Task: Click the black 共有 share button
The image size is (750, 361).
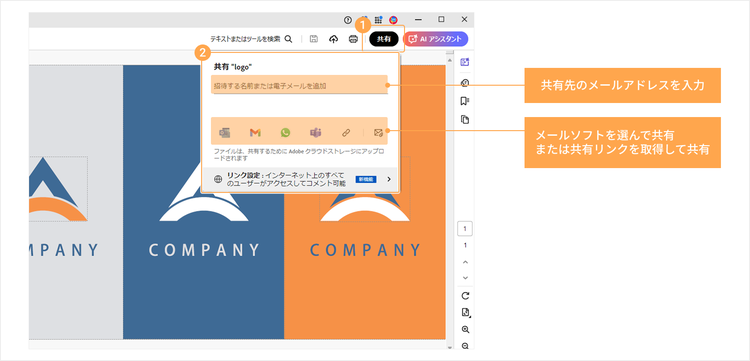Action: point(384,39)
